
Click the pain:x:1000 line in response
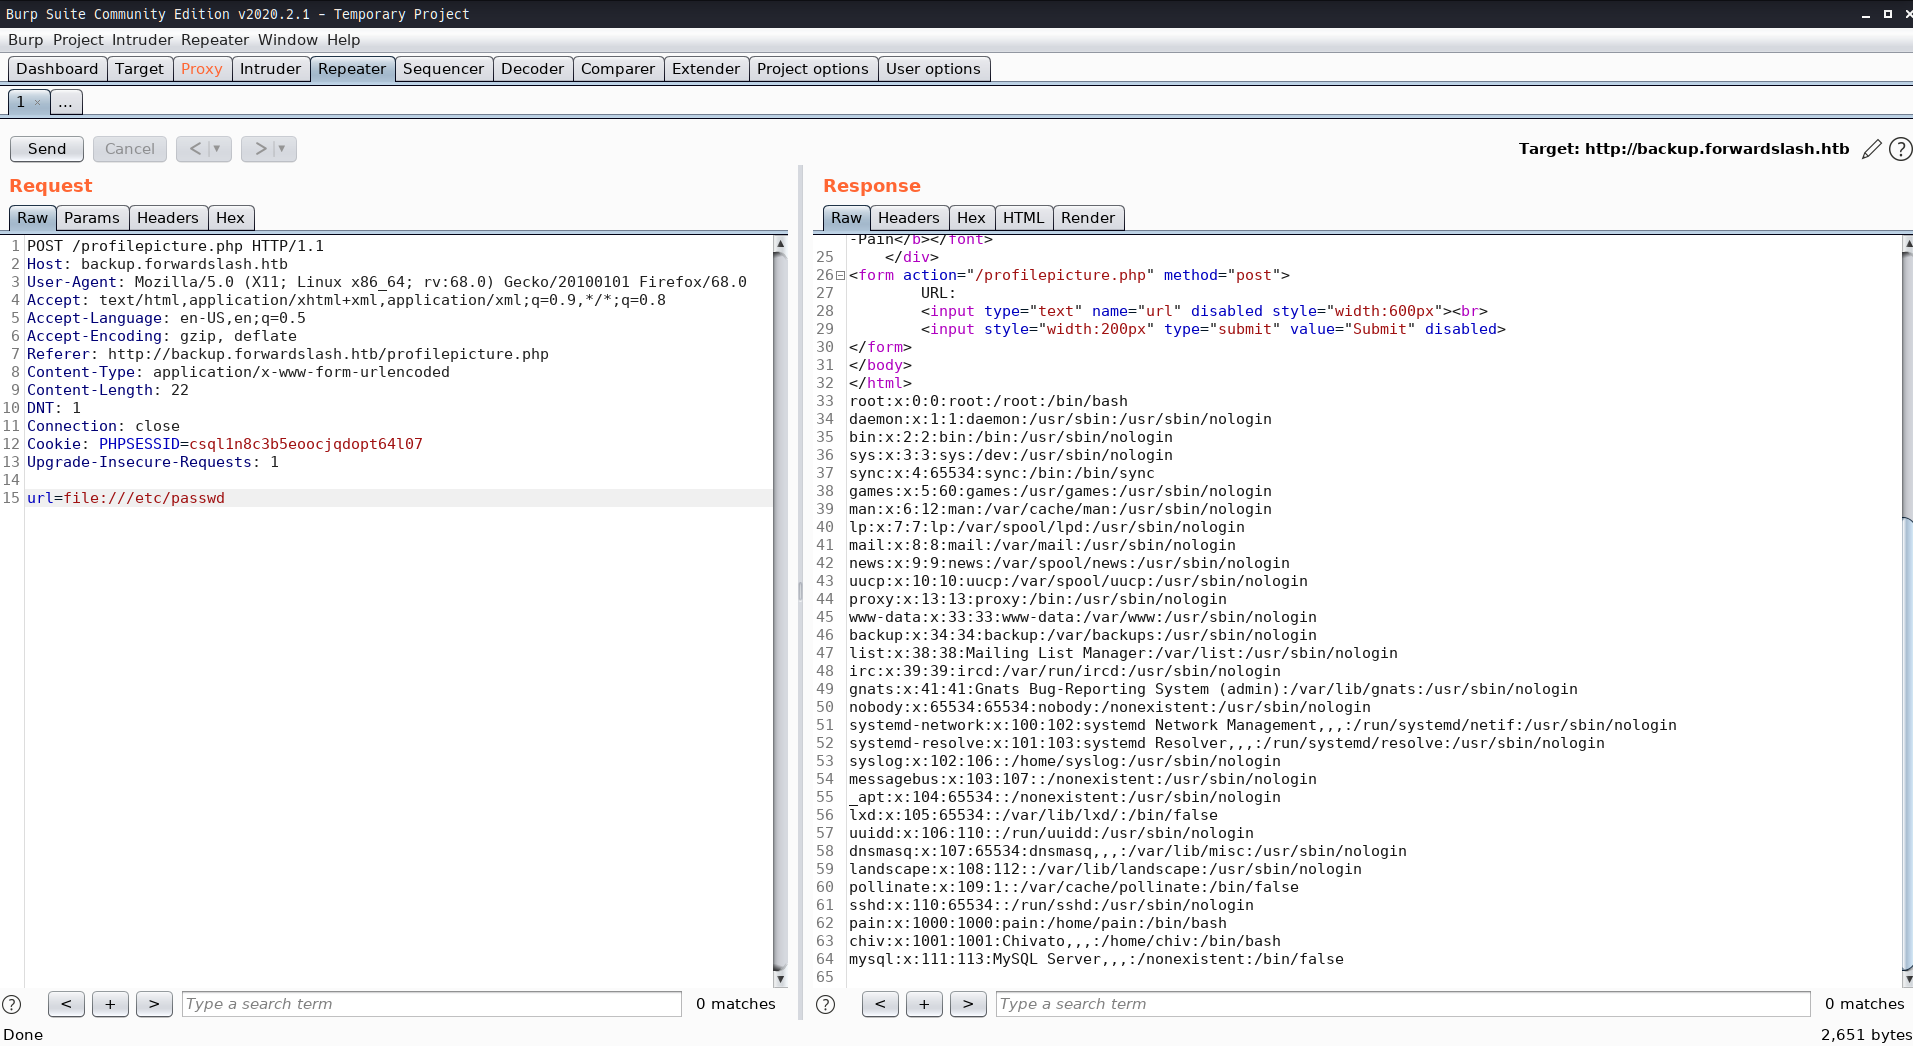(1038, 923)
